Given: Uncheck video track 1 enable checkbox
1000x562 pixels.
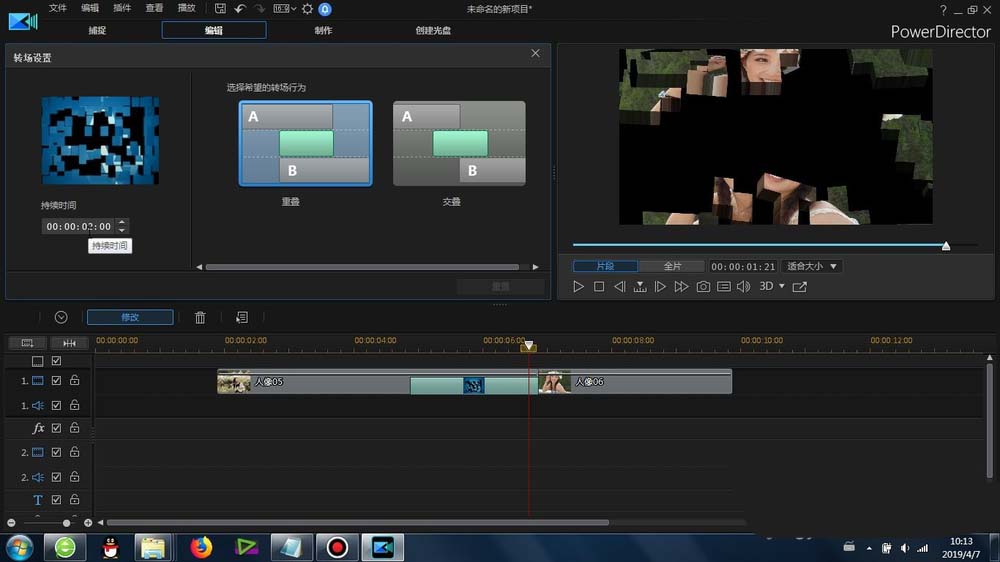Looking at the screenshot, I should 57,381.
